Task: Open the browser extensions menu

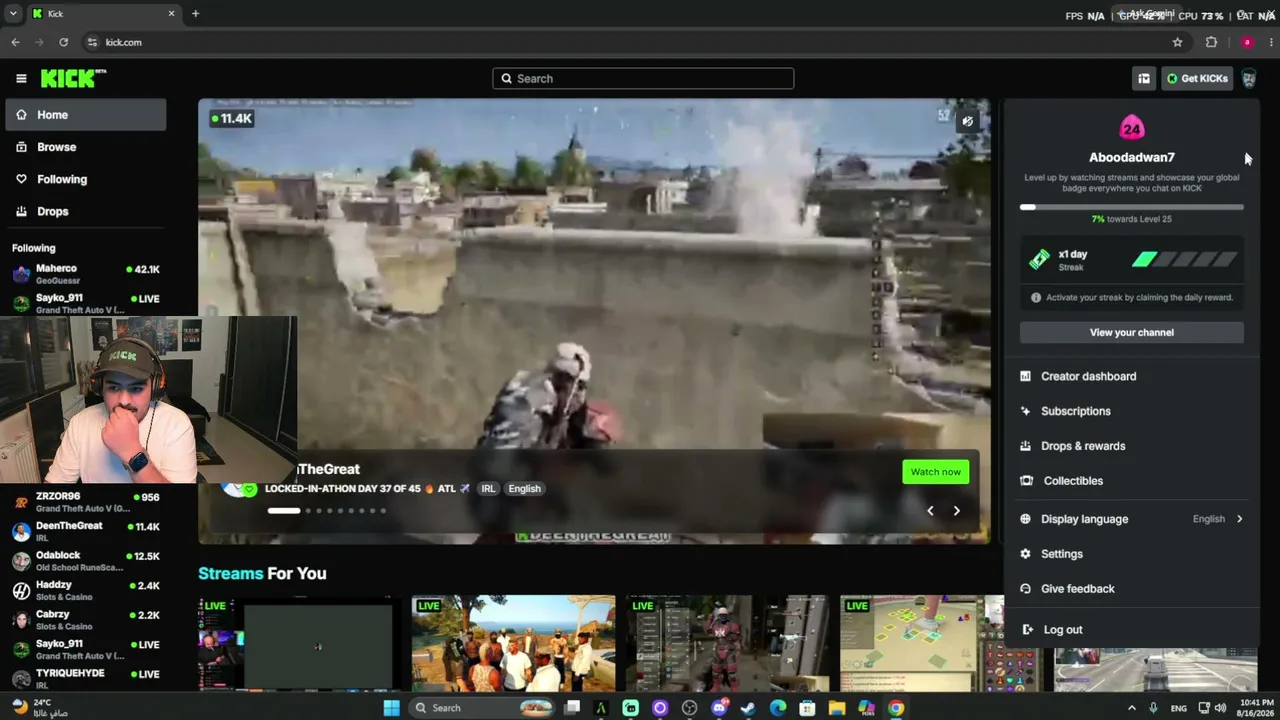Action: click(x=1211, y=42)
